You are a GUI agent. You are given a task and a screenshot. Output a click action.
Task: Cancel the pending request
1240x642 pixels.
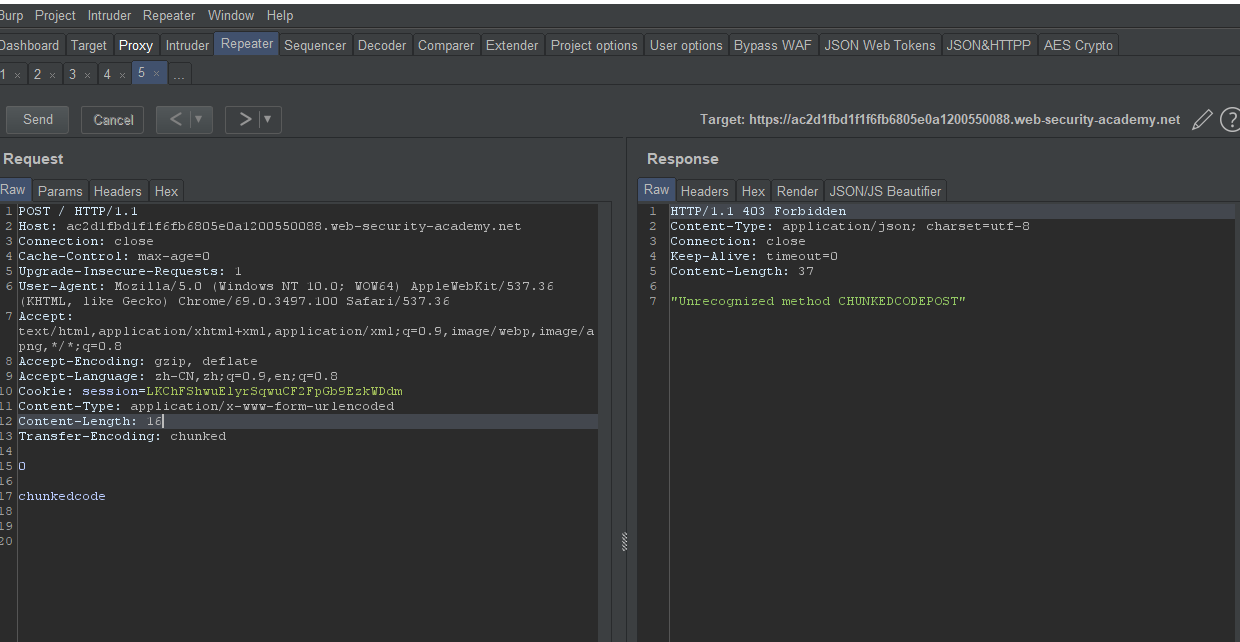click(x=113, y=120)
